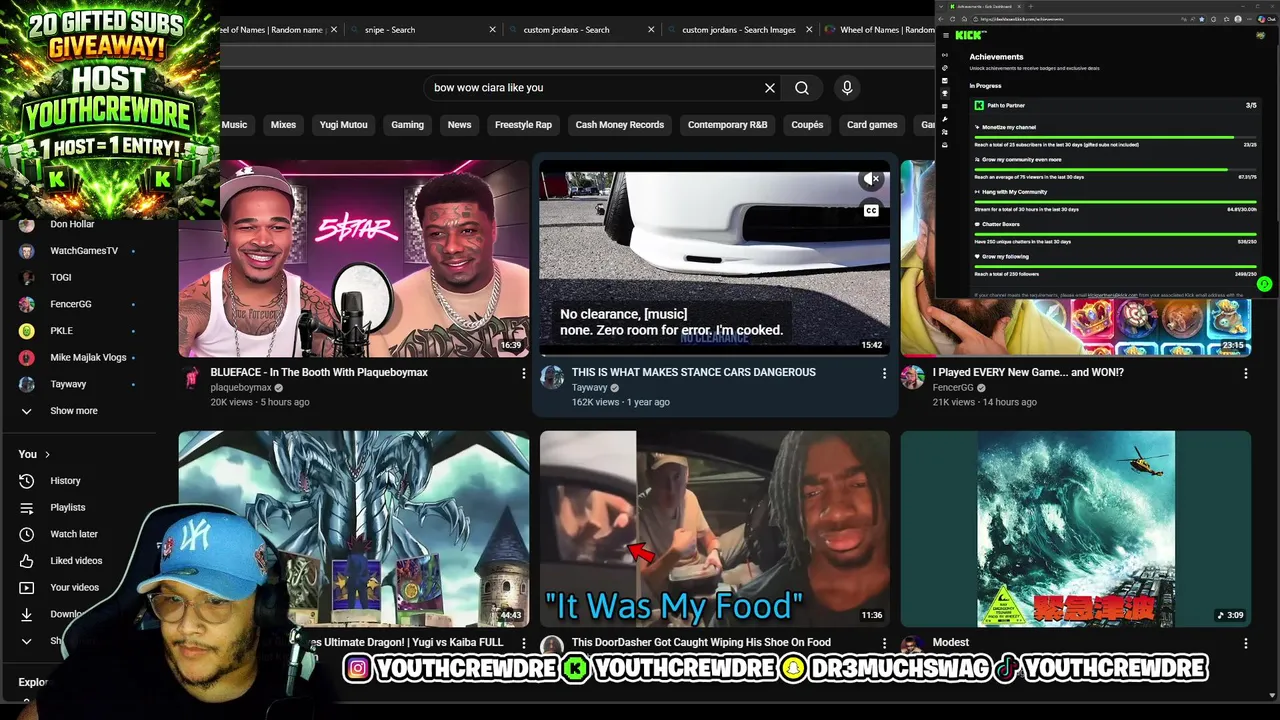
Task: Select the Cash Money Records filter chip
Action: point(620,125)
